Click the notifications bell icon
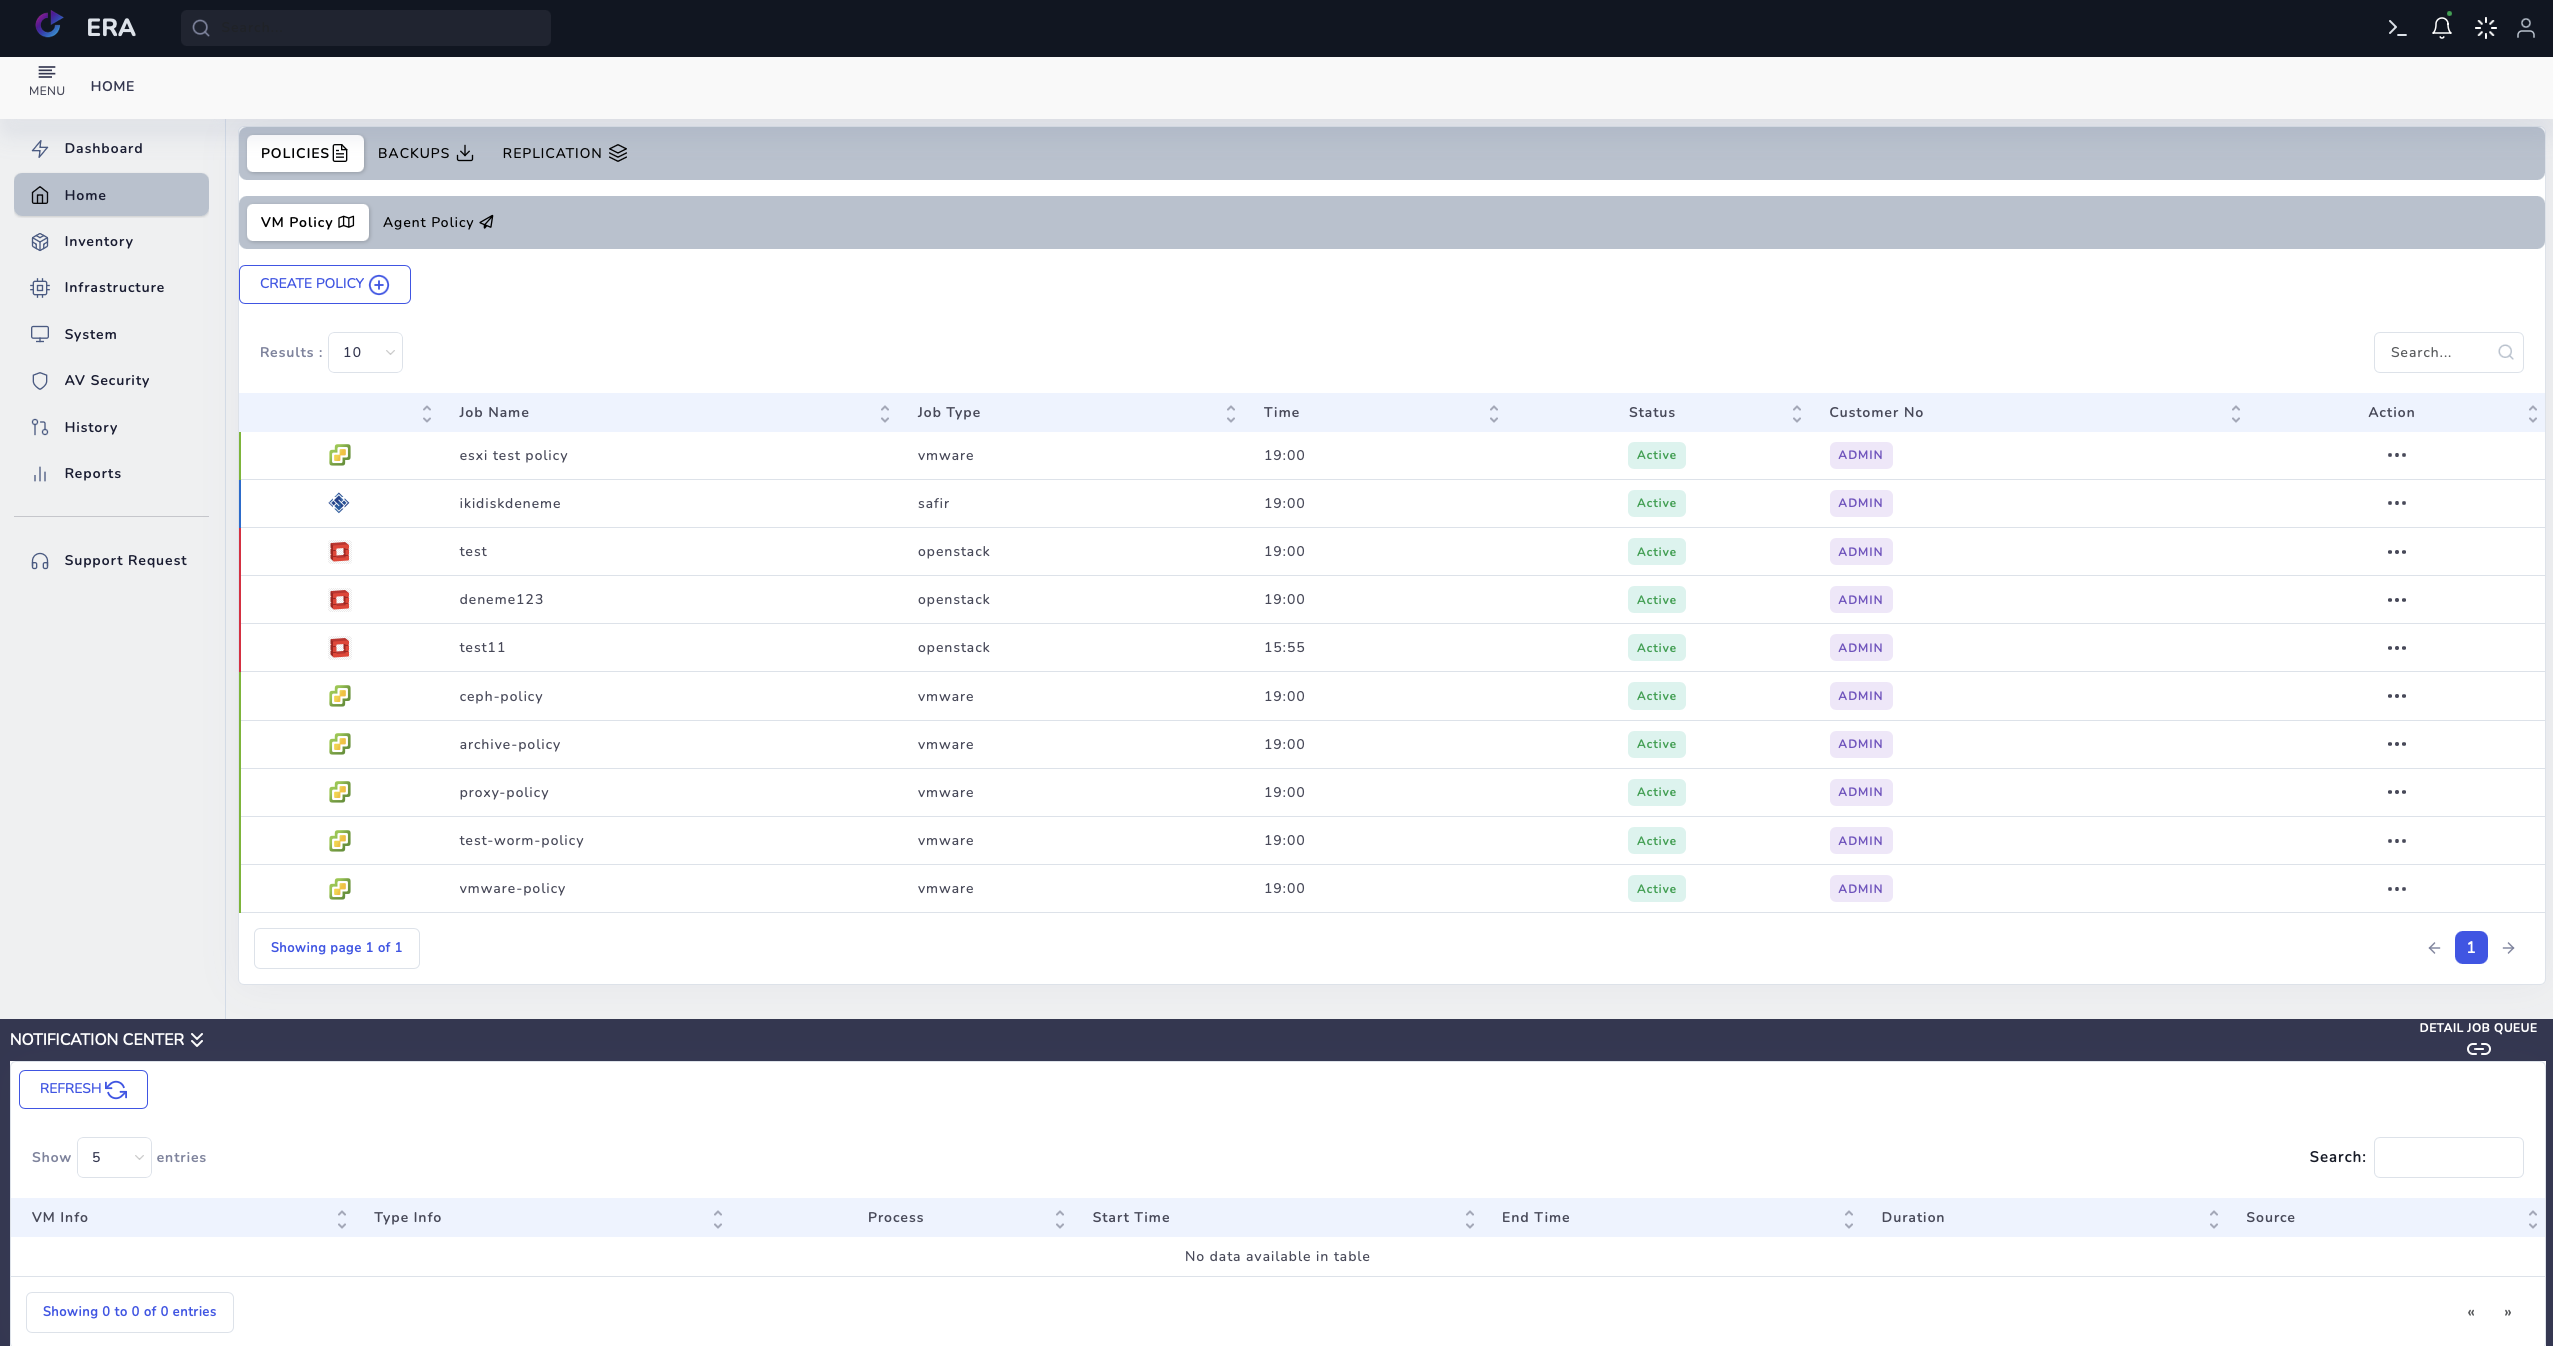The width and height of the screenshot is (2553, 1346). (x=2441, y=28)
